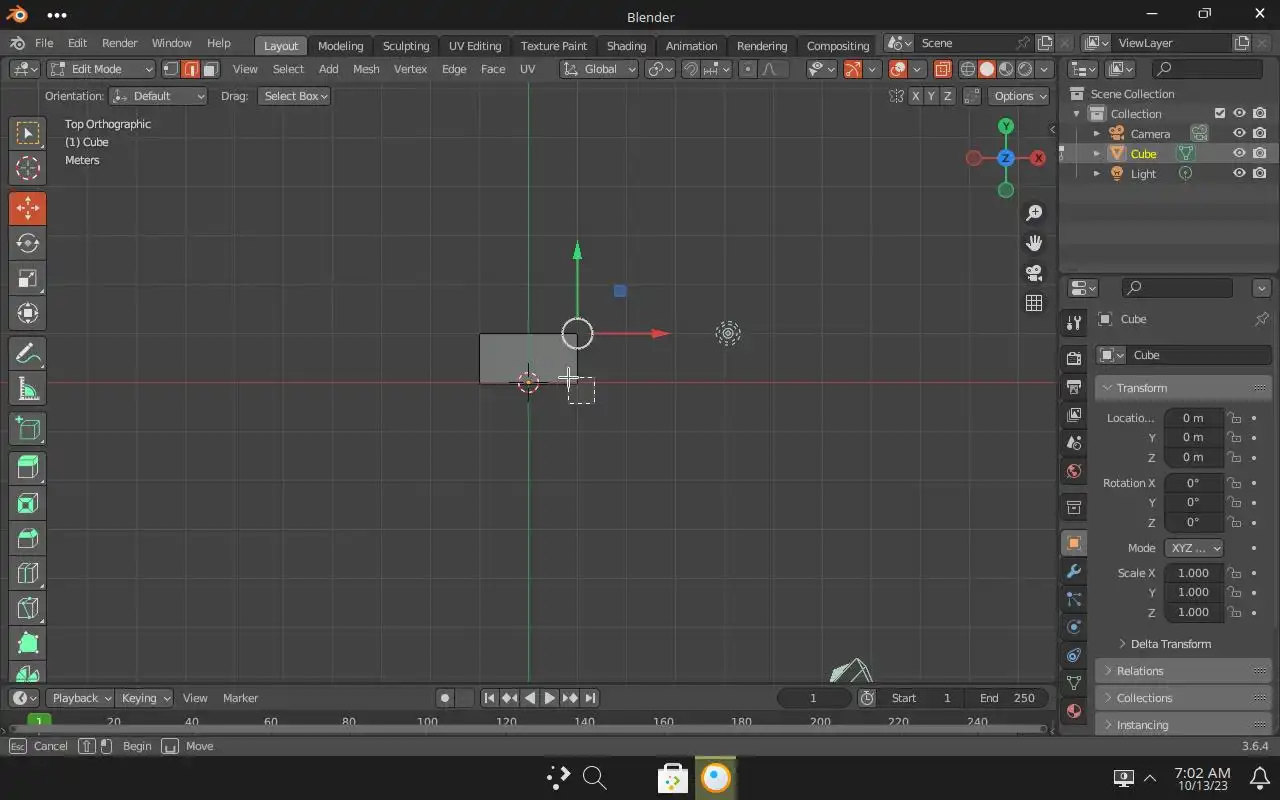Switch to vertex select mode
Screen dimensions: 1280x800
tap(171, 69)
